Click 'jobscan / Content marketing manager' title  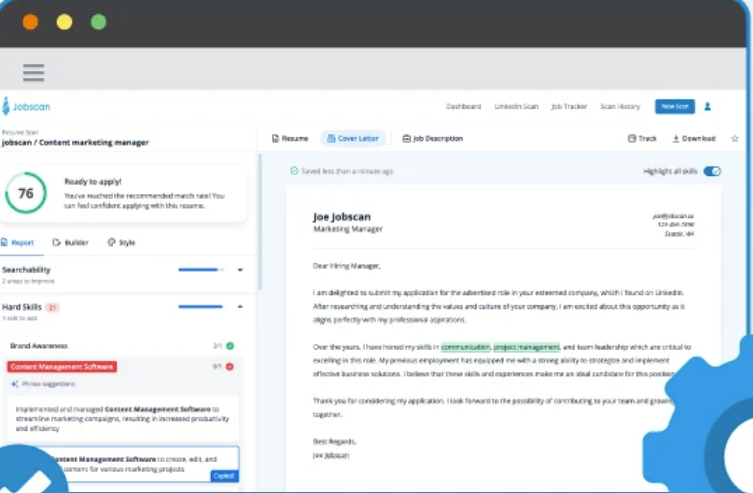coord(75,143)
